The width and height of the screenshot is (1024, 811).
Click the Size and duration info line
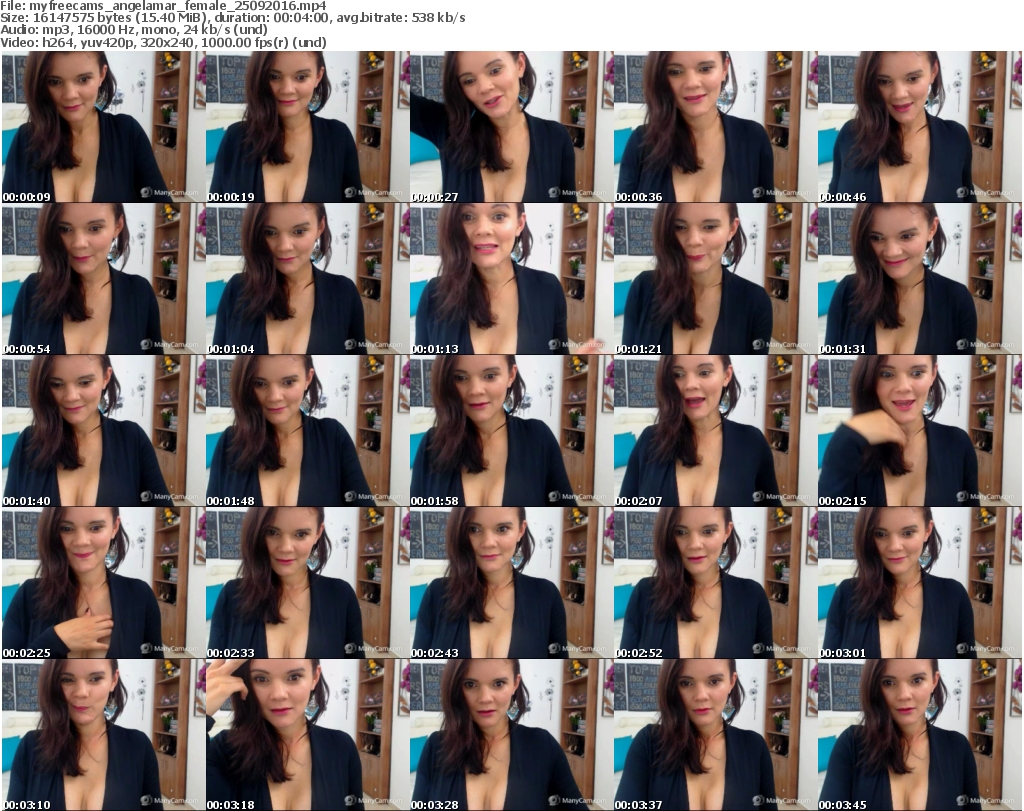(233, 18)
